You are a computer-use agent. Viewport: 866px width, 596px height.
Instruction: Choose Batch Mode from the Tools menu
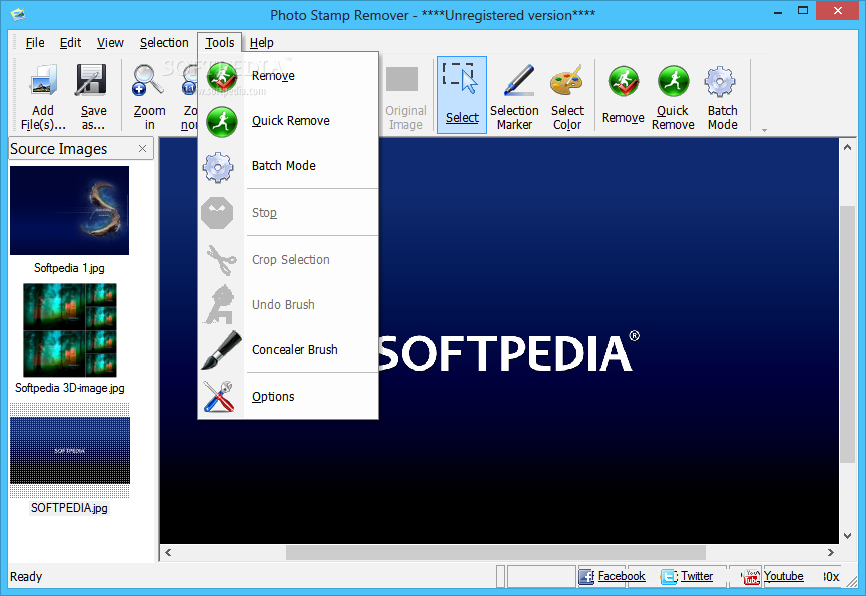click(288, 166)
